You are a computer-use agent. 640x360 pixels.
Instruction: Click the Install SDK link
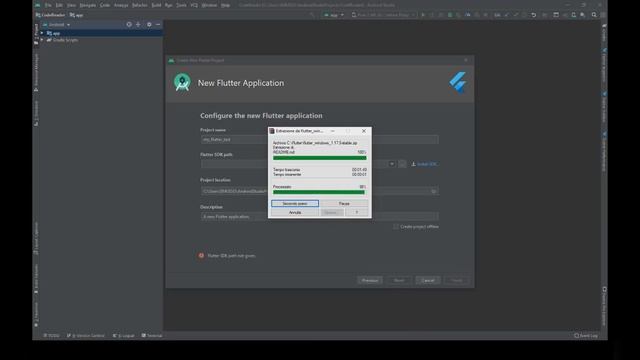click(x=424, y=164)
